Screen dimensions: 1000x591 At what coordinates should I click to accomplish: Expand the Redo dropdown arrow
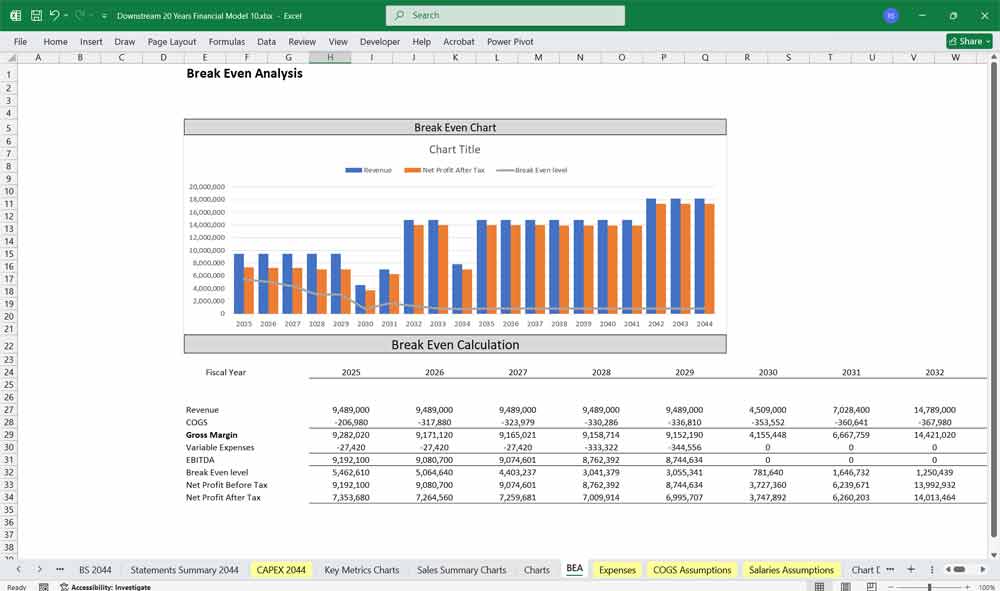(91, 15)
